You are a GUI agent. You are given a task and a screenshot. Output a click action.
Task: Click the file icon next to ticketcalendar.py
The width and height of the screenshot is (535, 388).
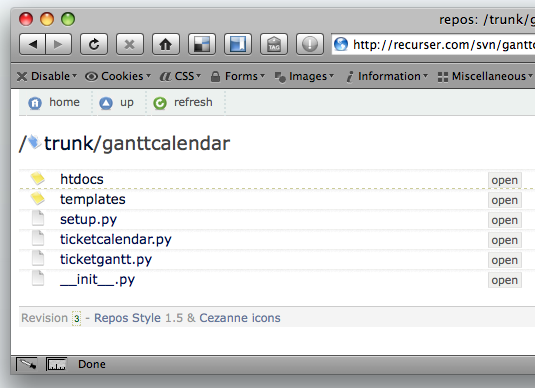[38, 238]
